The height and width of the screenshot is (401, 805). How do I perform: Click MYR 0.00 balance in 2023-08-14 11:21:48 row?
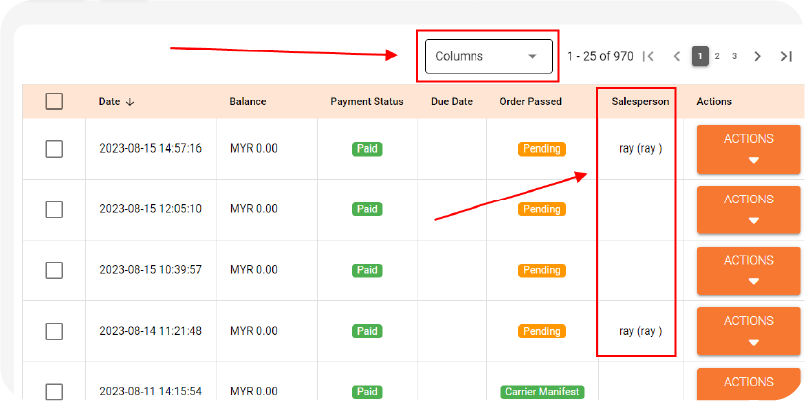point(254,331)
